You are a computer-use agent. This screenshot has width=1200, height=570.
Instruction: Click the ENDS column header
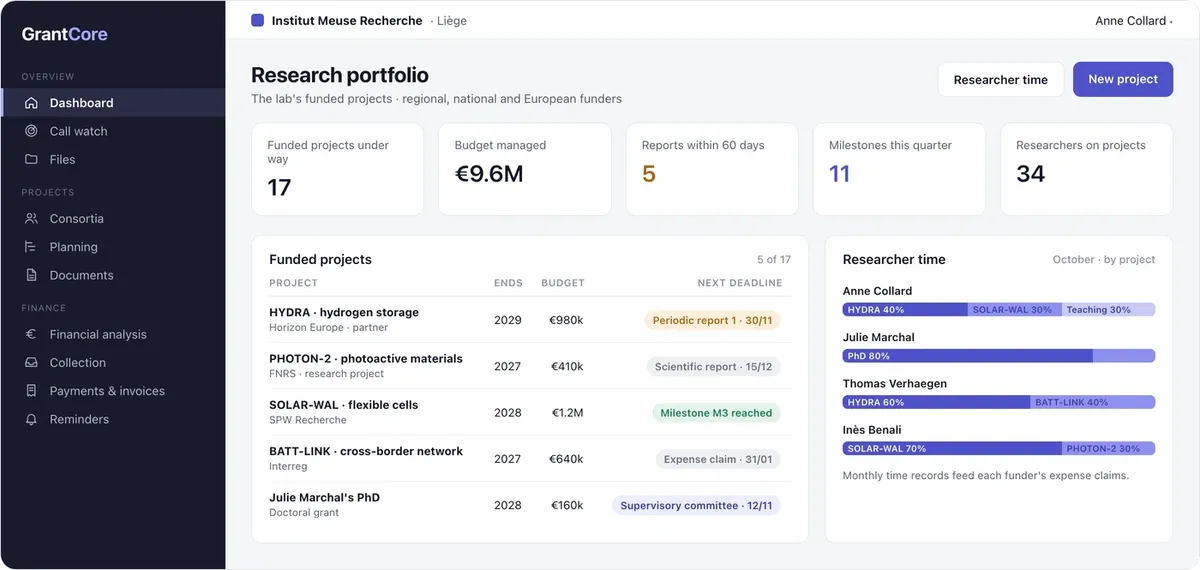(508, 283)
